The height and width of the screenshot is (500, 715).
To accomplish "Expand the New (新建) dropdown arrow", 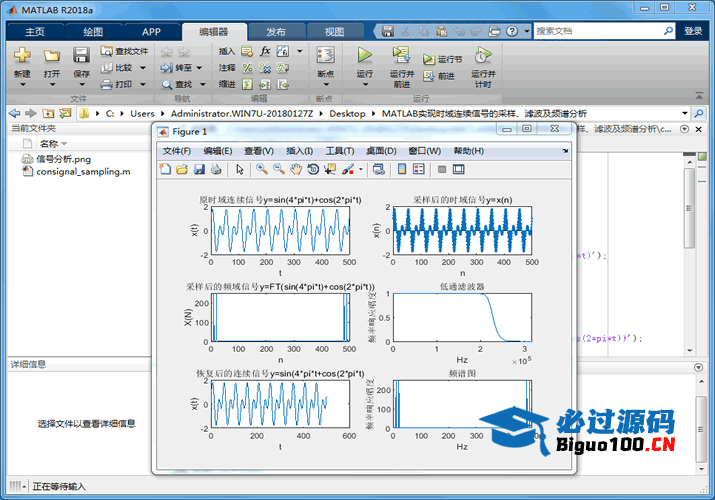I will coord(22,84).
